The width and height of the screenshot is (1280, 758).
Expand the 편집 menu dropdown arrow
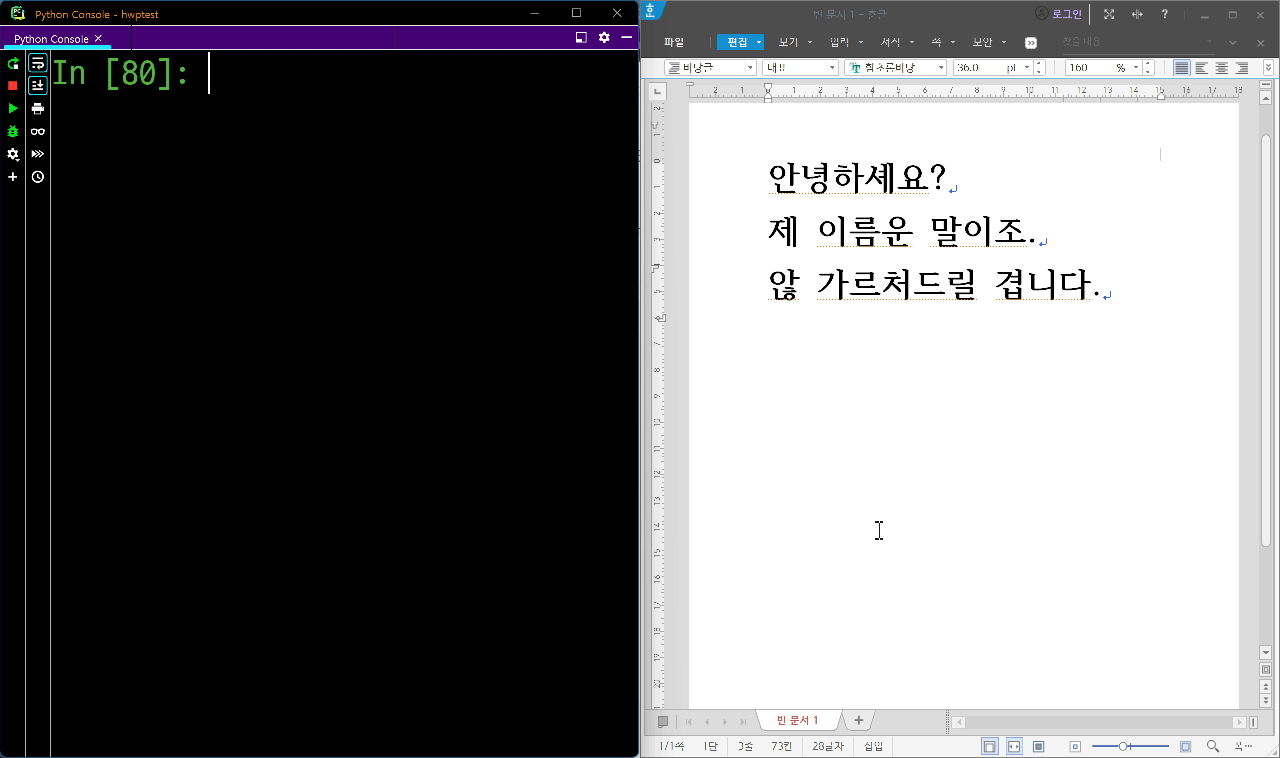pos(759,42)
